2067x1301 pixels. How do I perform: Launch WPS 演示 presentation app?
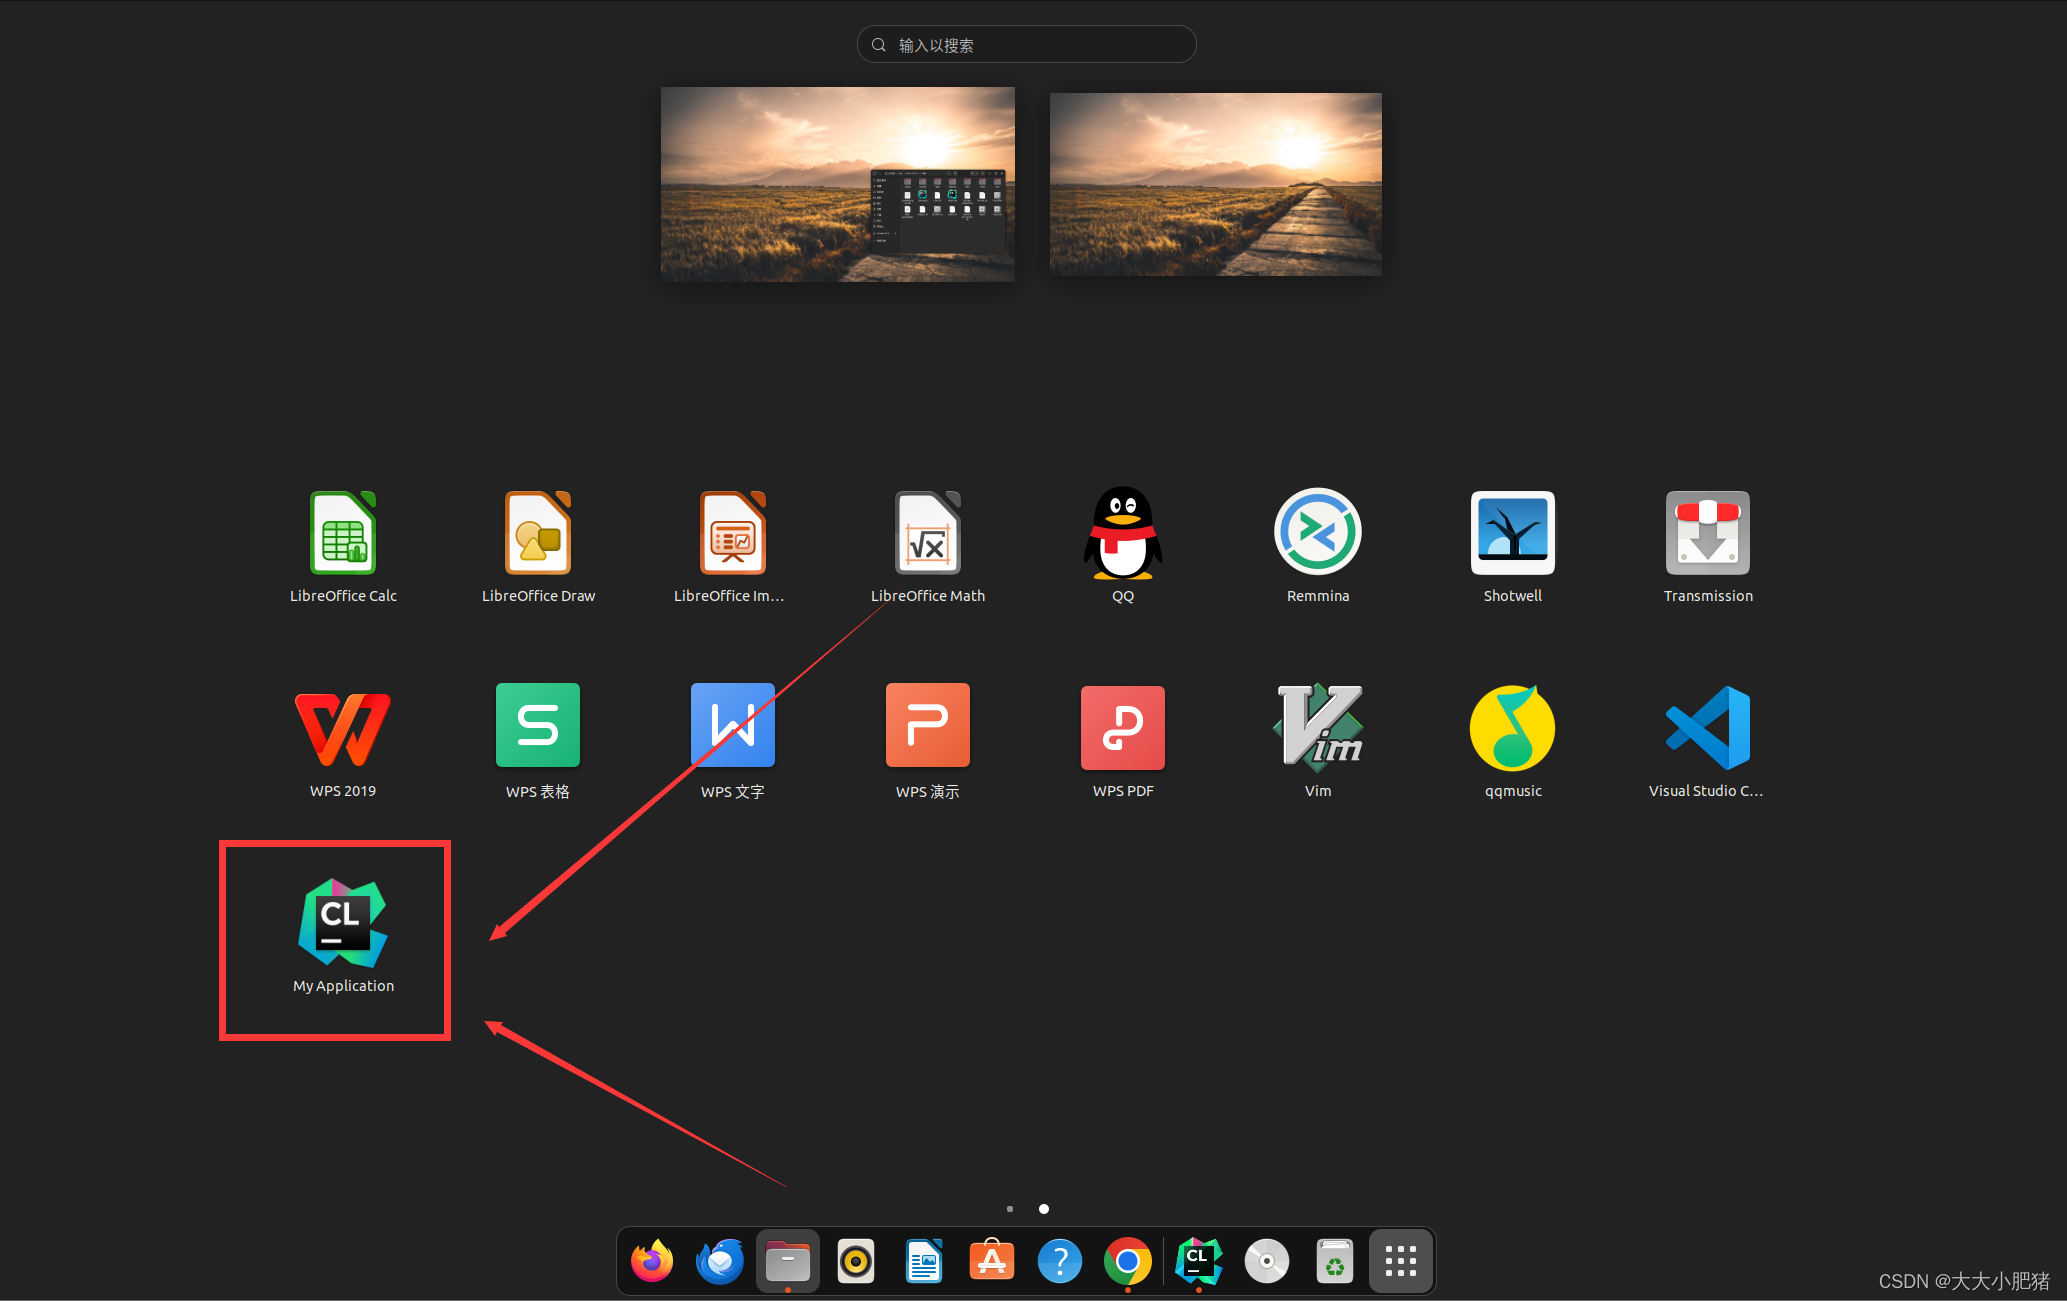click(928, 742)
